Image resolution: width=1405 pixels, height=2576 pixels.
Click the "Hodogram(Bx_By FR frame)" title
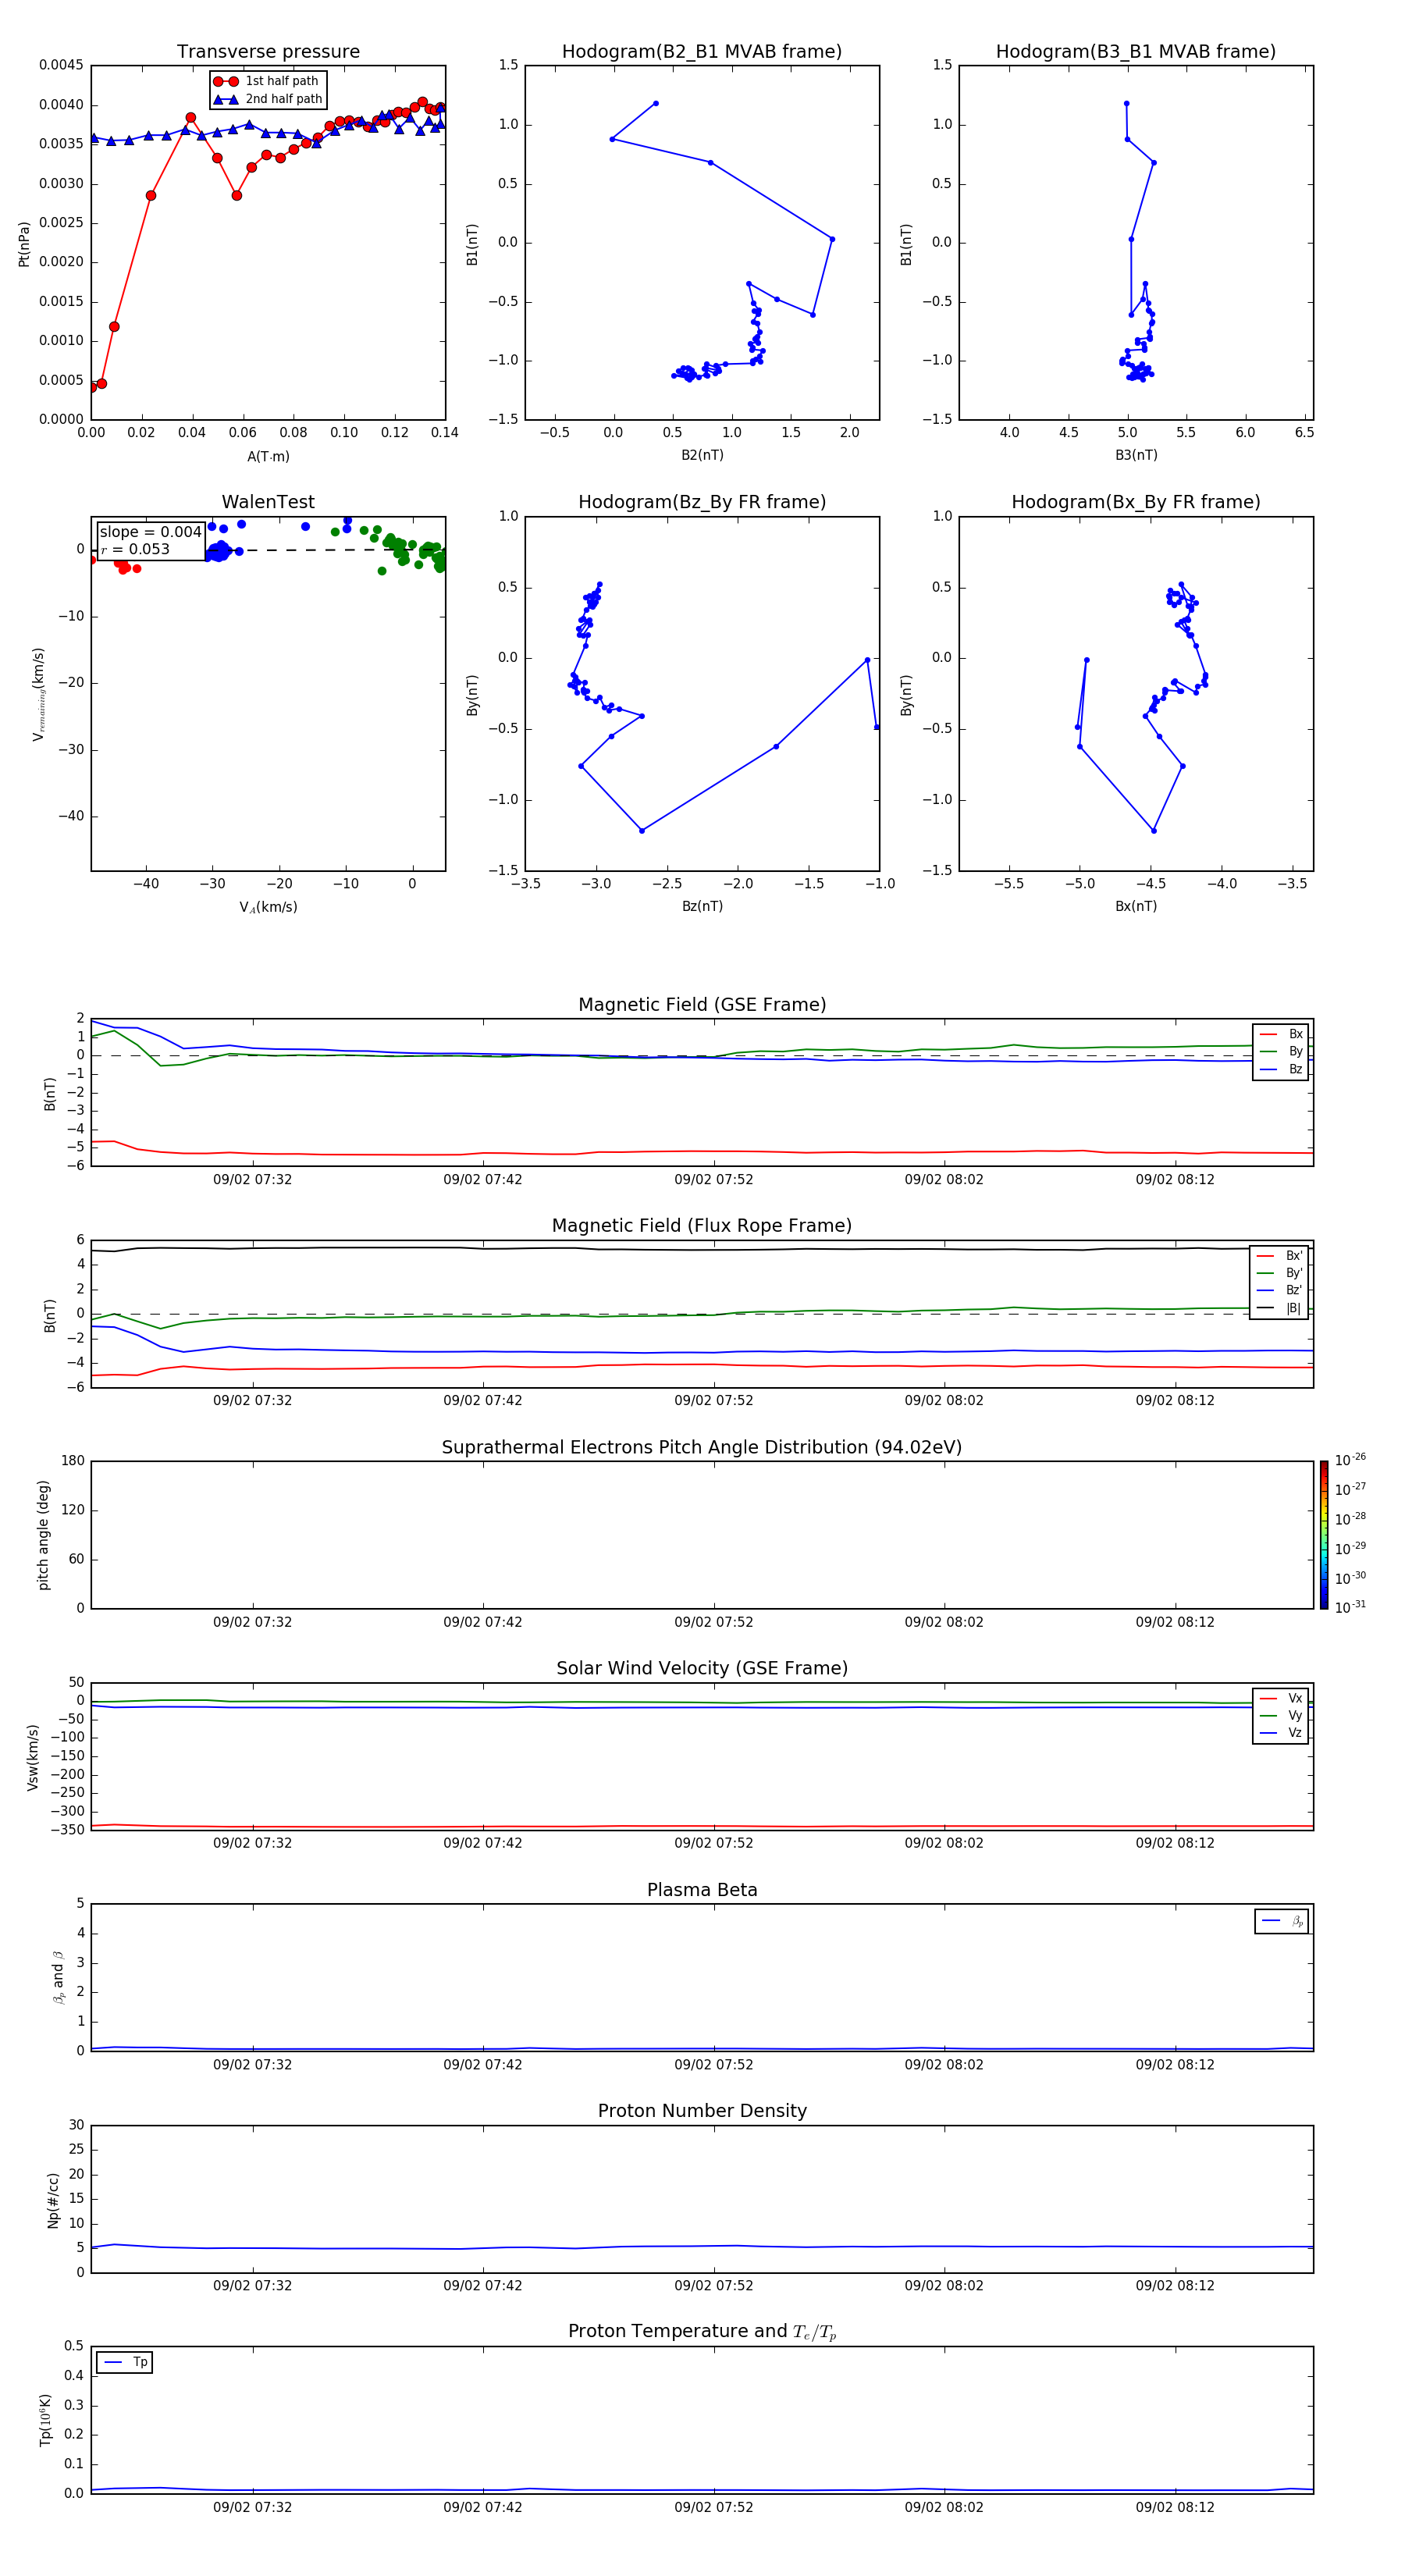[1136, 502]
